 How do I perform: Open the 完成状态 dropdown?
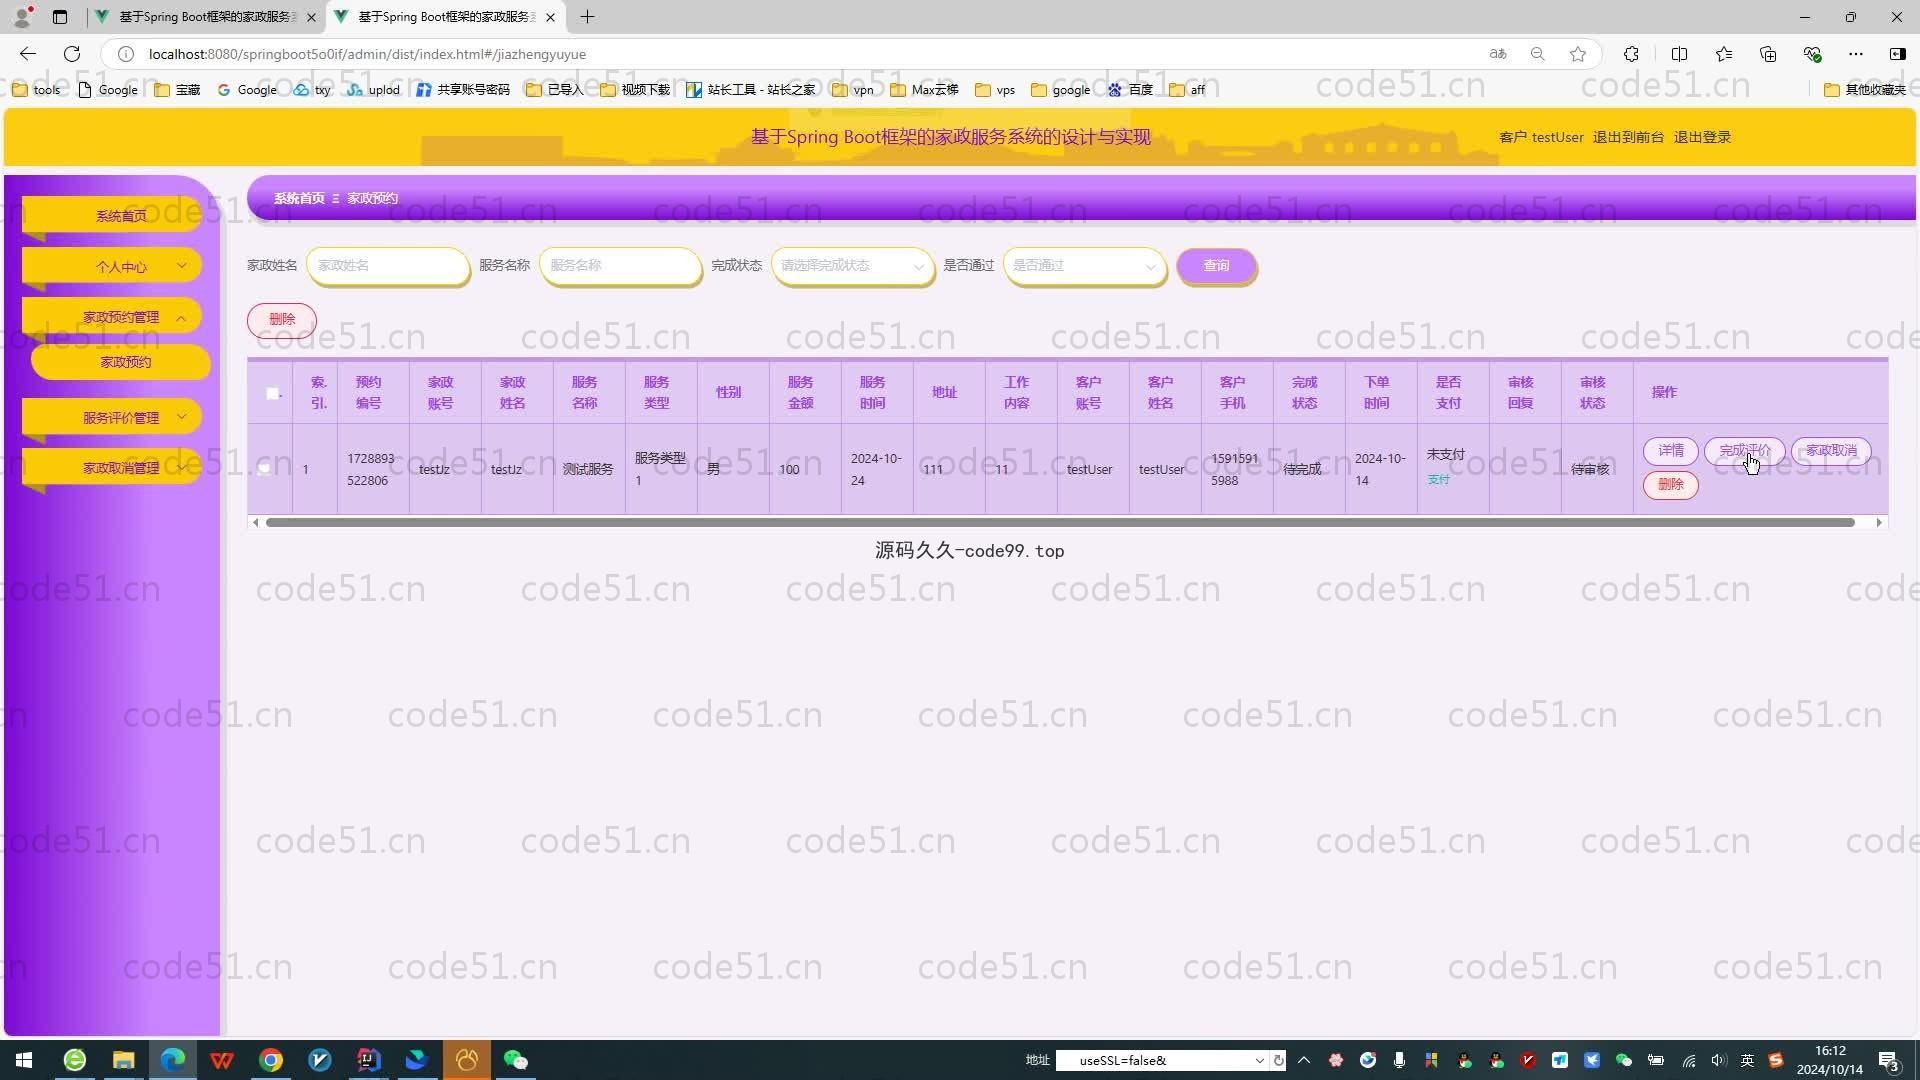(x=852, y=266)
